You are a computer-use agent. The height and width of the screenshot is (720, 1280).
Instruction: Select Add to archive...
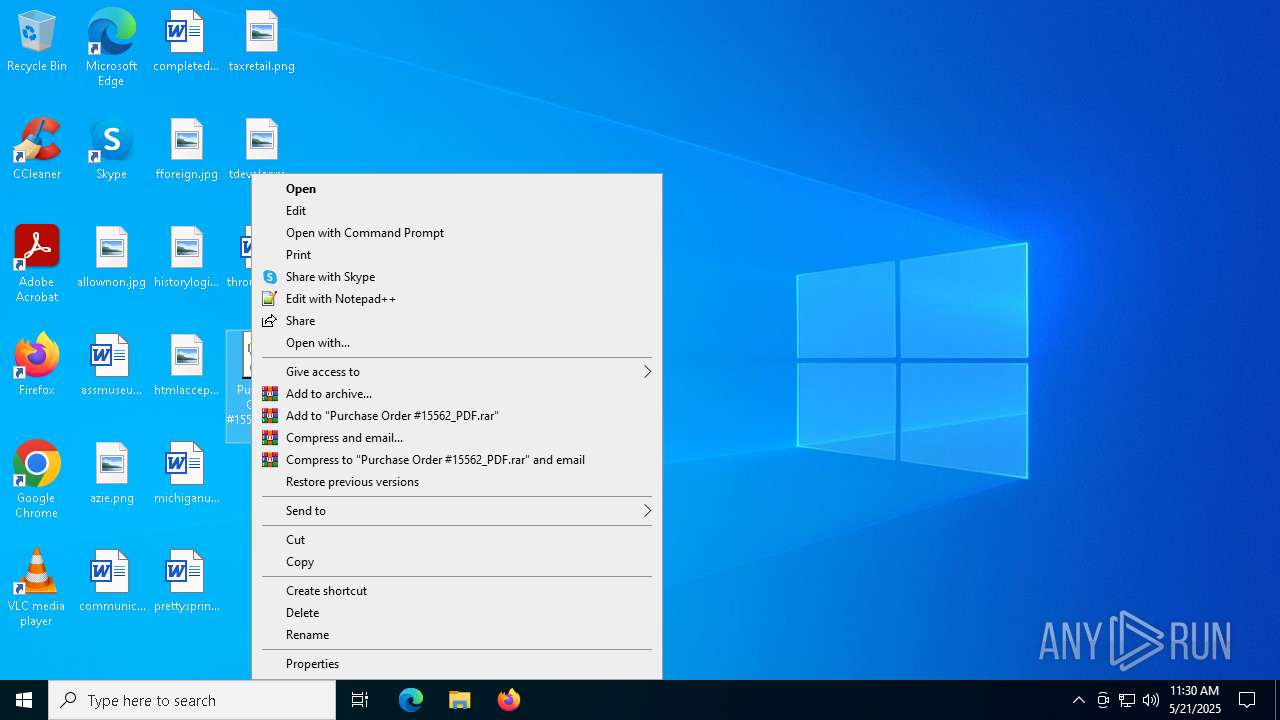point(457,394)
